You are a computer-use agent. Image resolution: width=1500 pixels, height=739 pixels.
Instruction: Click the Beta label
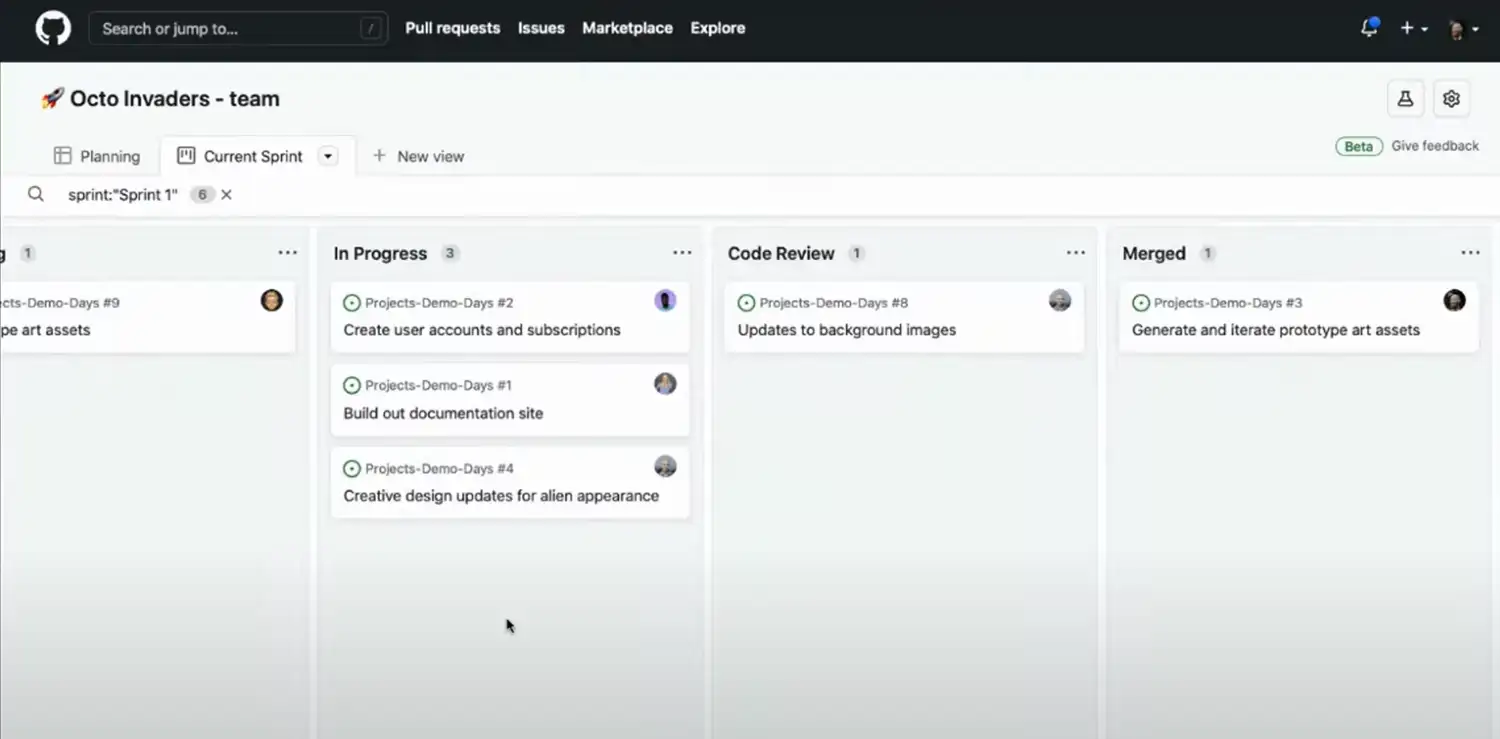pos(1359,146)
